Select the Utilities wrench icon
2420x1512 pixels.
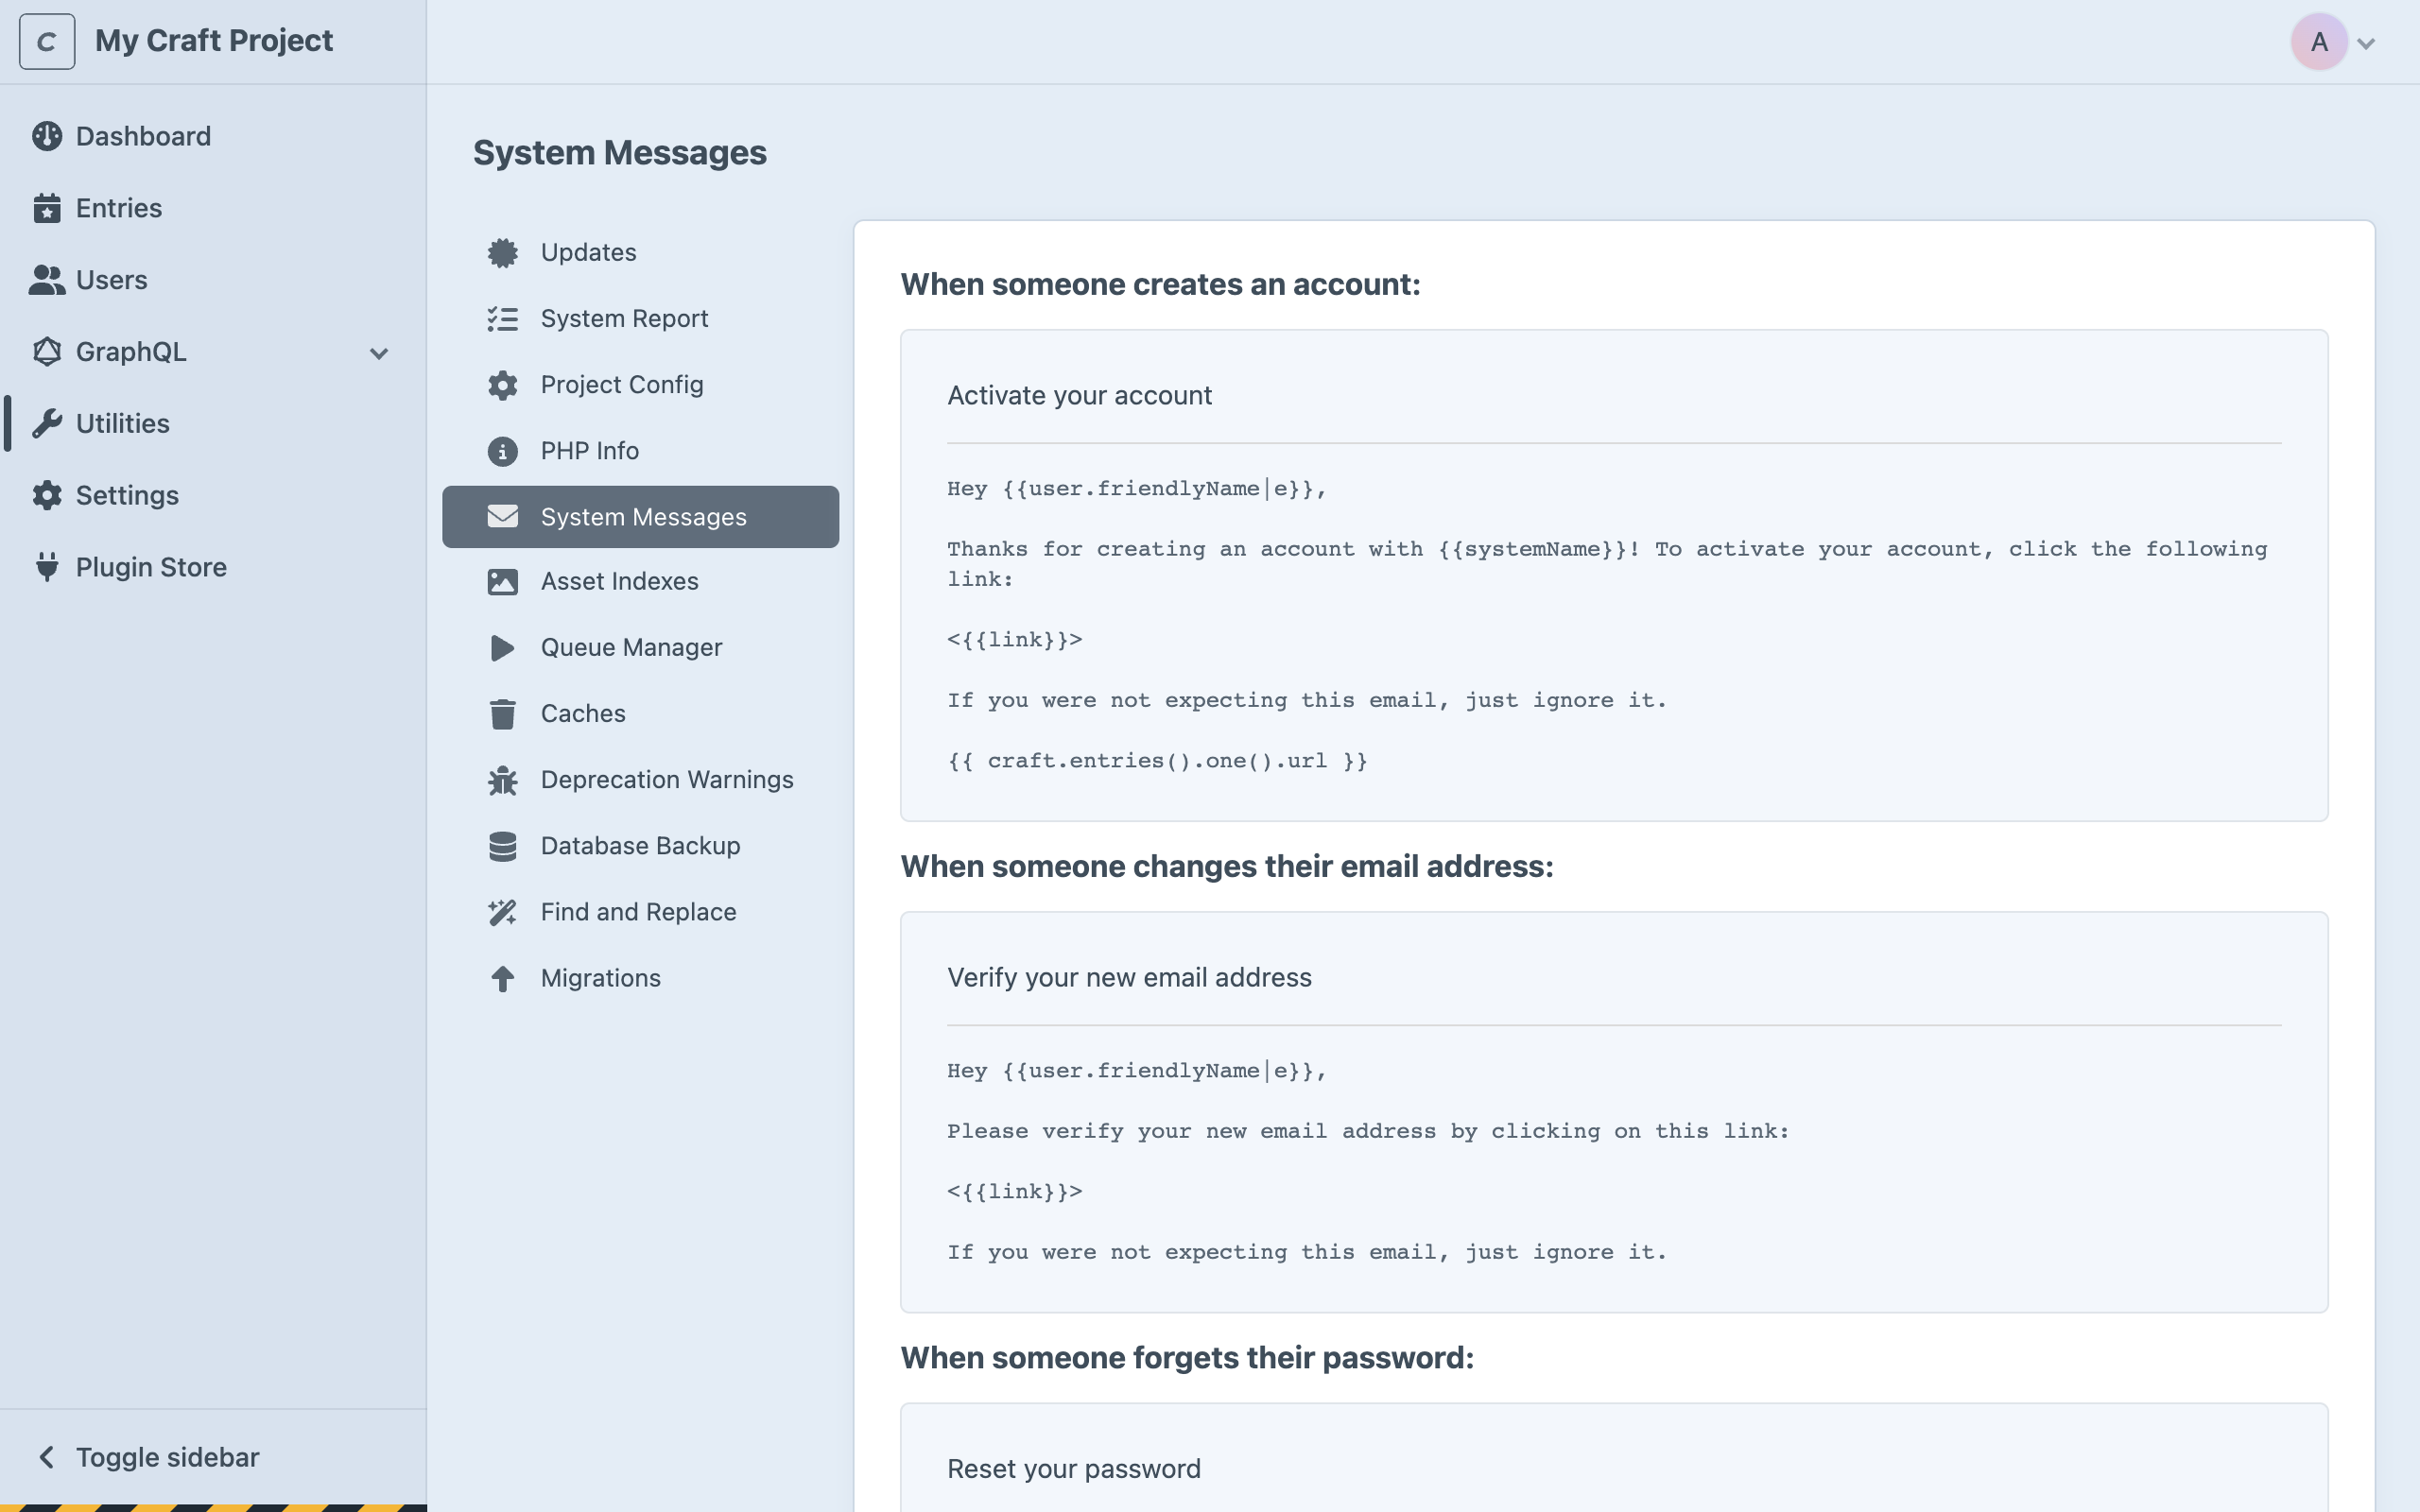[x=47, y=423]
